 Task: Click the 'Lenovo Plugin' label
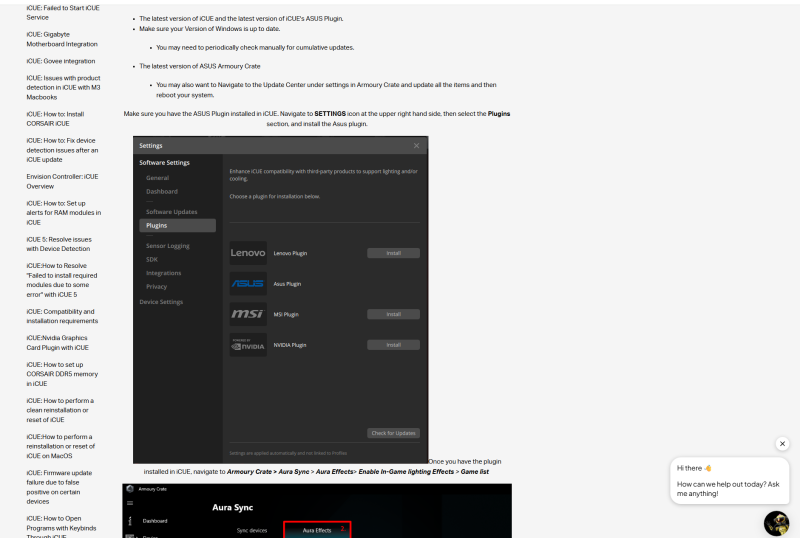(290, 253)
